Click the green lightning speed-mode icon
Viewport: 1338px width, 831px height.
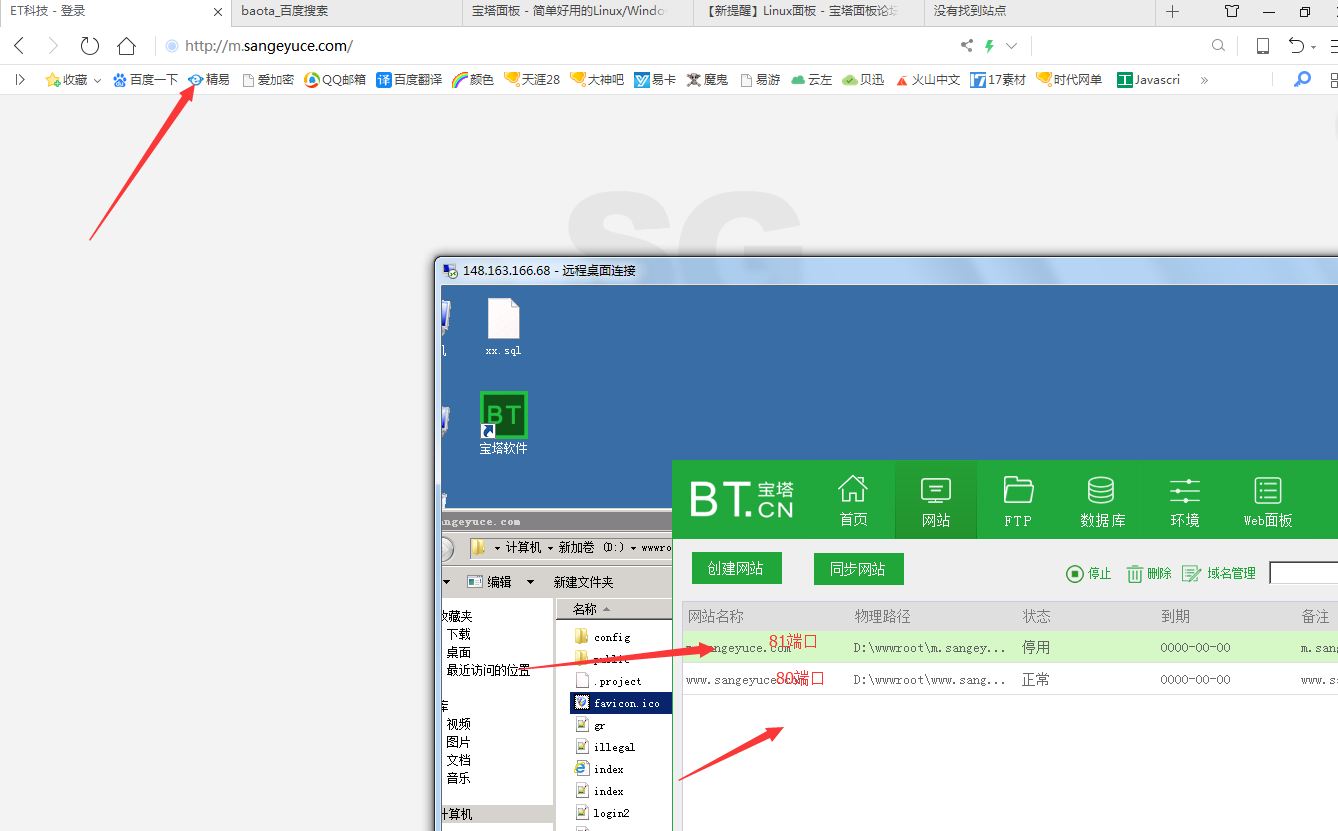tap(989, 46)
